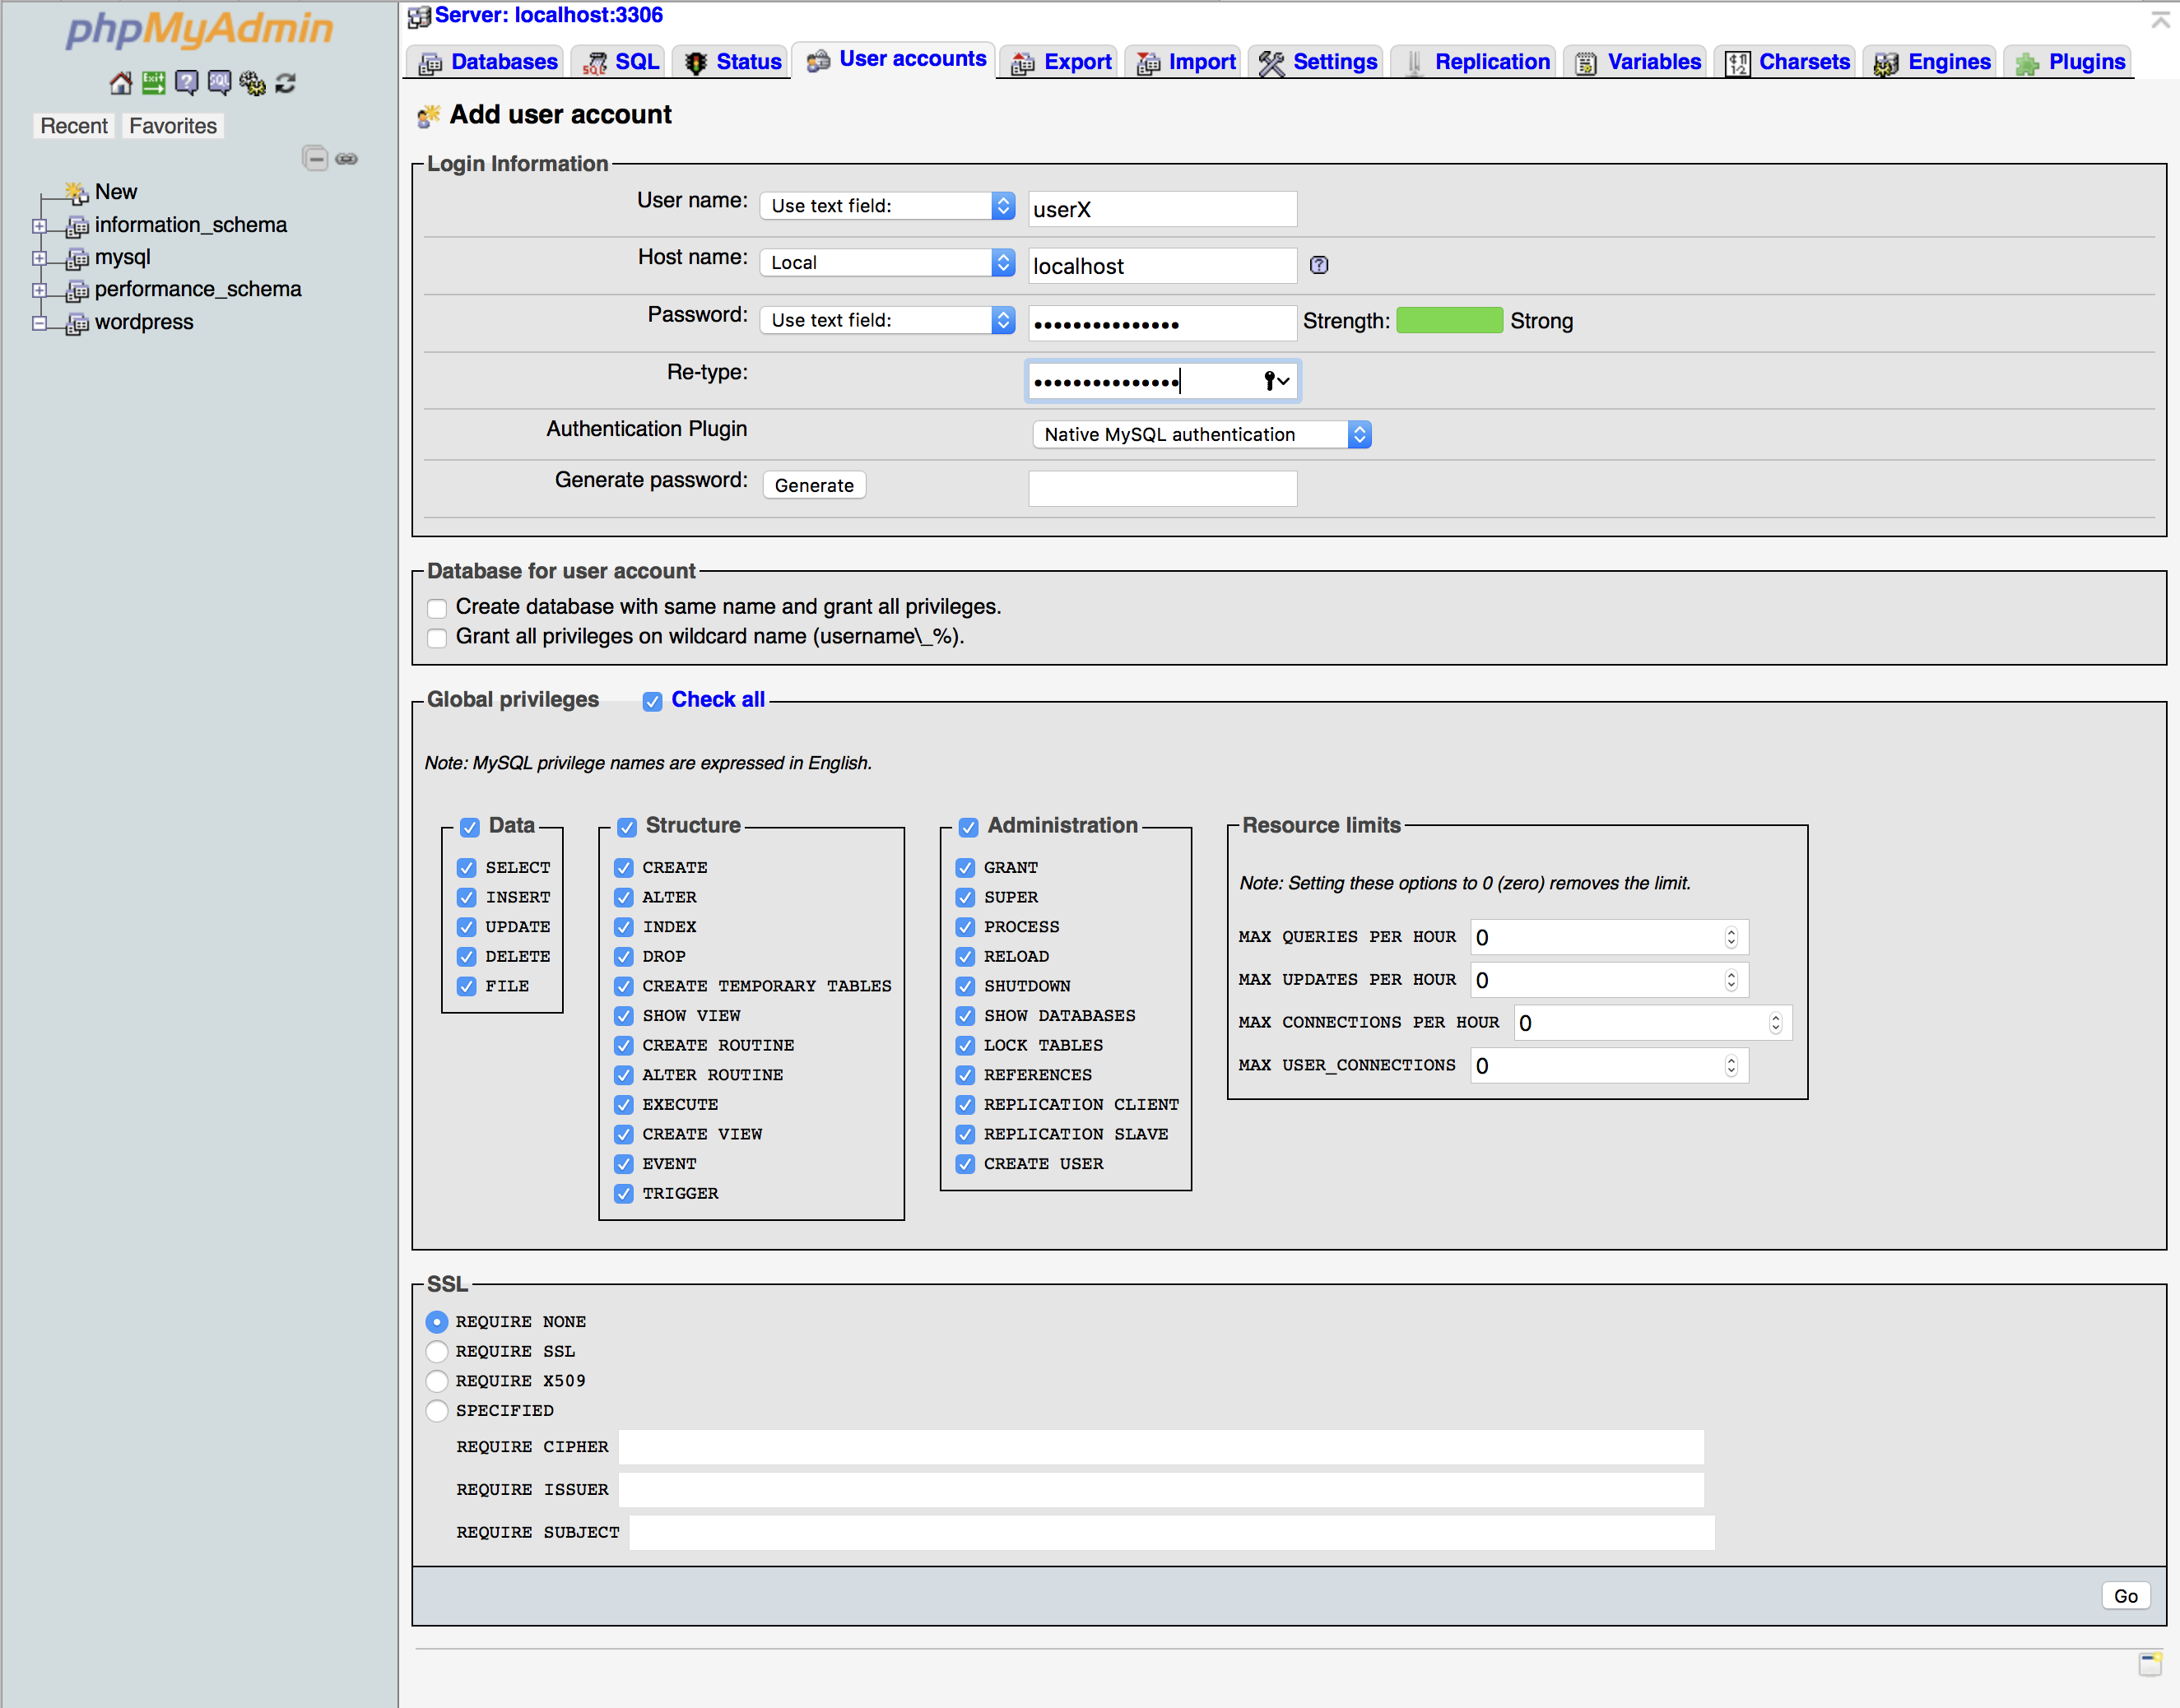Uncheck the Structure group checkbox
Viewport: 2180px width, 1708px height.
click(627, 827)
